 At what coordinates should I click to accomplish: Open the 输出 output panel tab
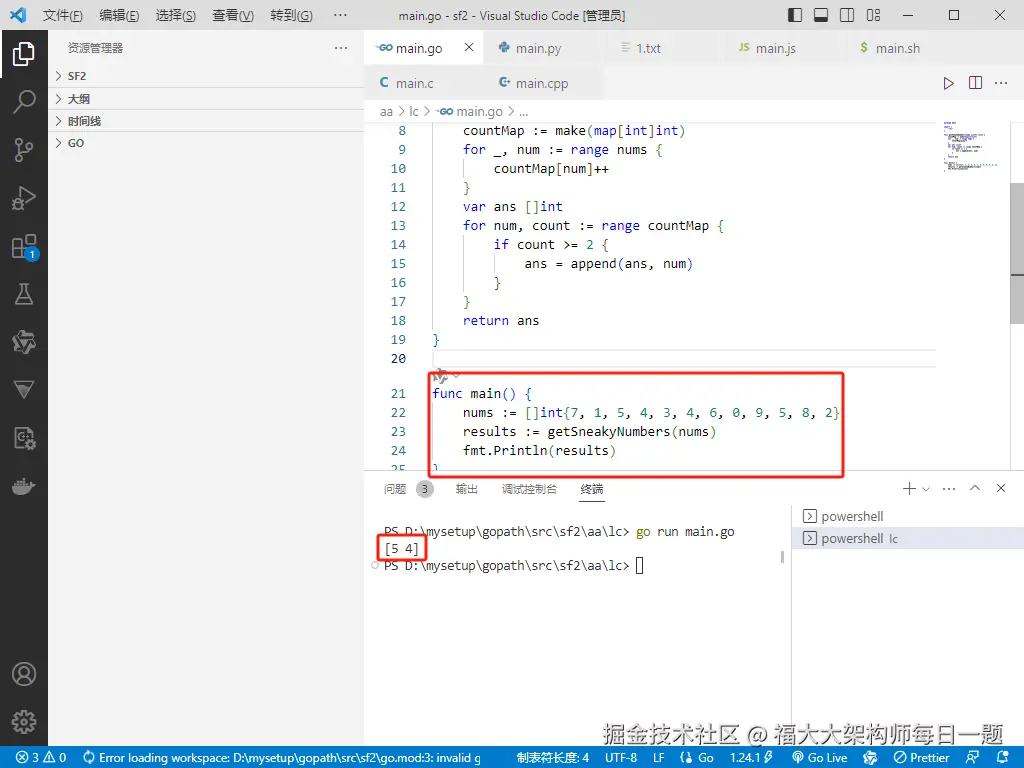click(x=466, y=489)
